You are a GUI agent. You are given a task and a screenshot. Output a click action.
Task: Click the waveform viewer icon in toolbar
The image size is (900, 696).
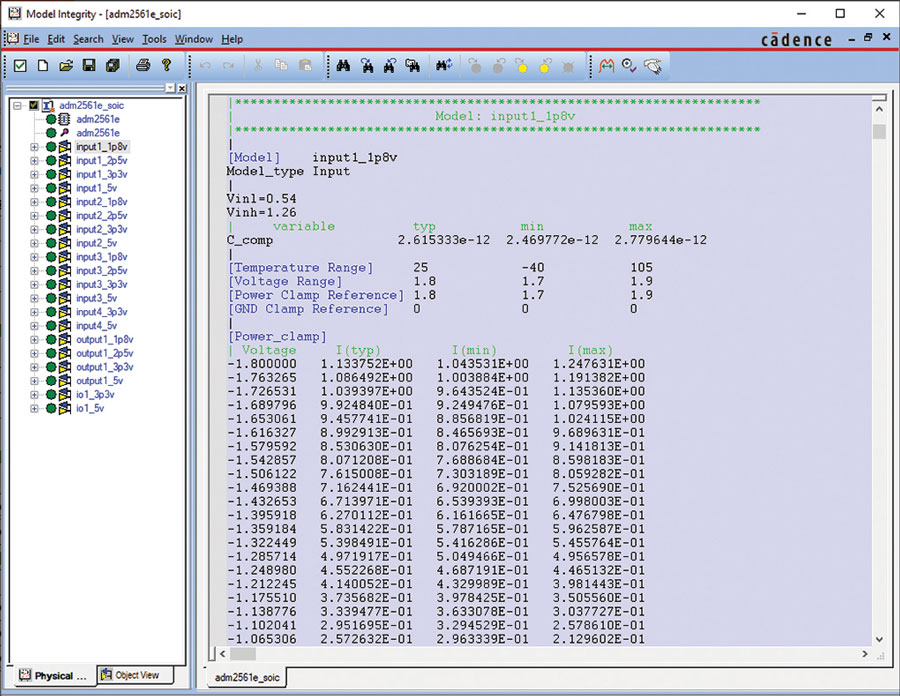(606, 66)
